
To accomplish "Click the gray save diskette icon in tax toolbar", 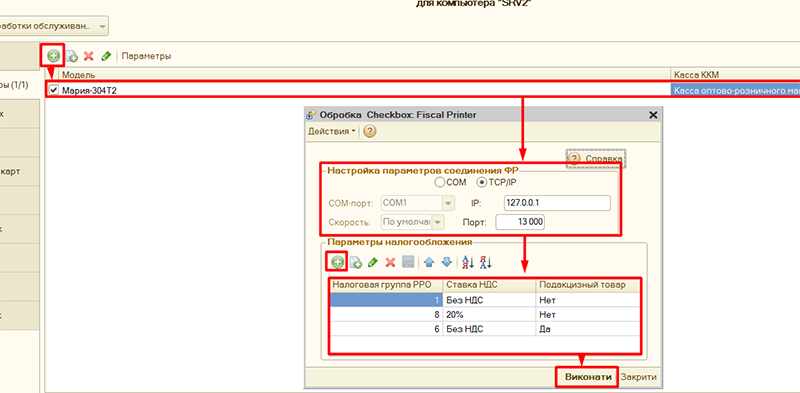I will point(408,262).
